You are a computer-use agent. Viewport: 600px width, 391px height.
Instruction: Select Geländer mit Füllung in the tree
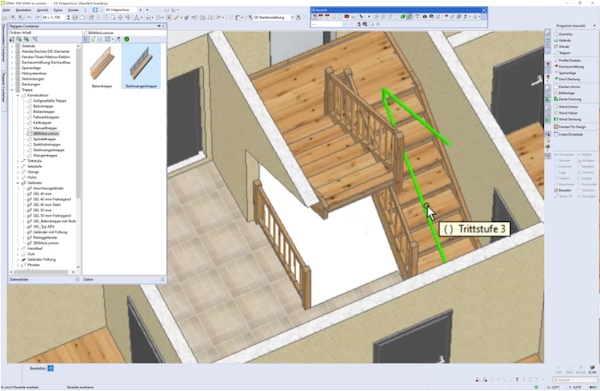pos(50,232)
